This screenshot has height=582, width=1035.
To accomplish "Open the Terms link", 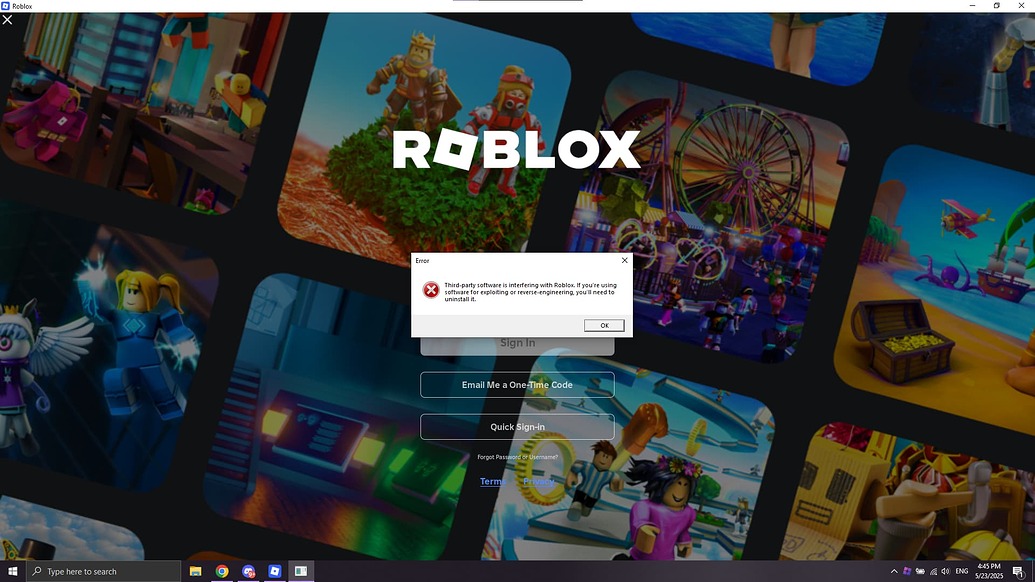I will tap(492, 481).
